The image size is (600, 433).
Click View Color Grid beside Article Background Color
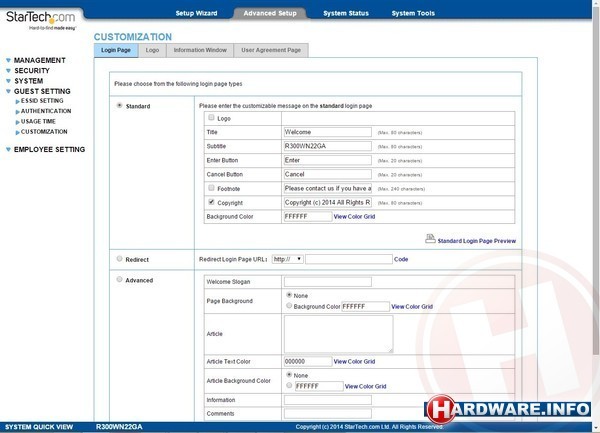click(x=365, y=386)
